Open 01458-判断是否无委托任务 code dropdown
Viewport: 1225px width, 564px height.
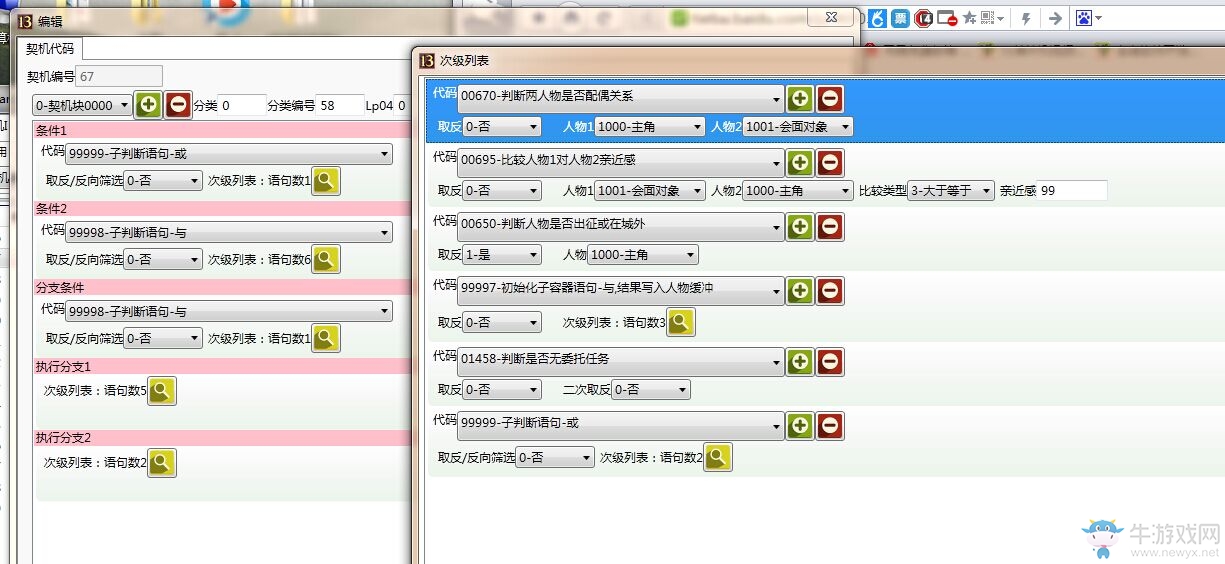click(x=620, y=361)
